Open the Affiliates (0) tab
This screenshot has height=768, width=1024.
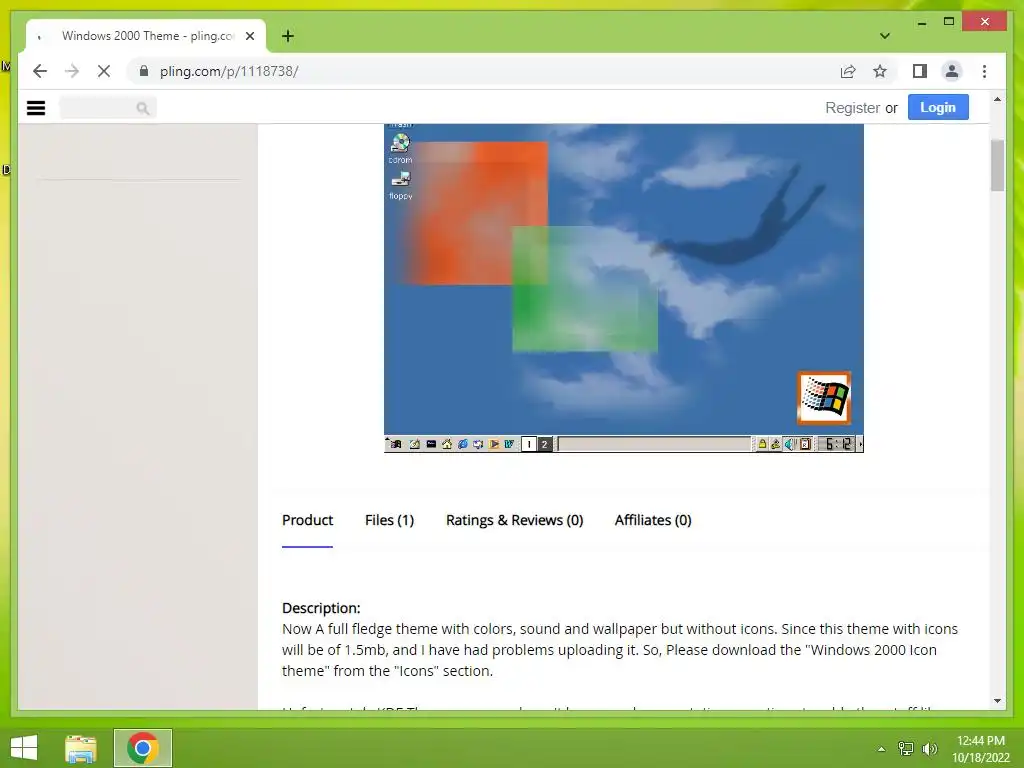pyautogui.click(x=653, y=520)
